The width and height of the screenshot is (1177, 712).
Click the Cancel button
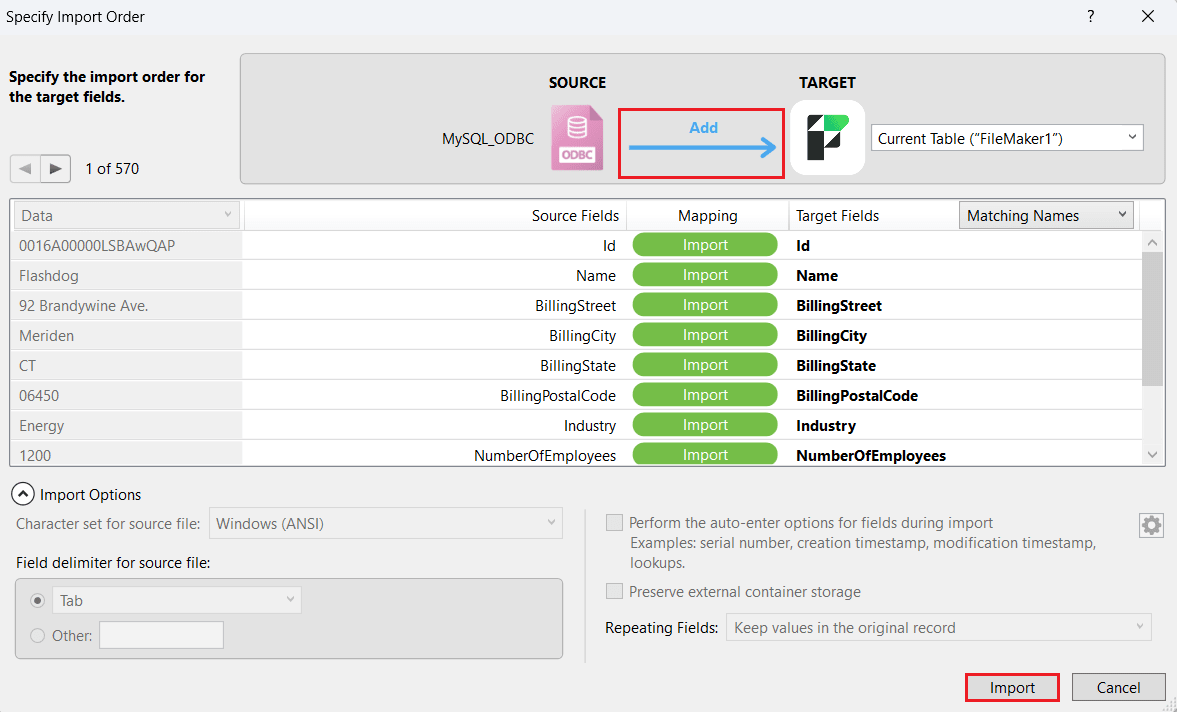click(1118, 687)
